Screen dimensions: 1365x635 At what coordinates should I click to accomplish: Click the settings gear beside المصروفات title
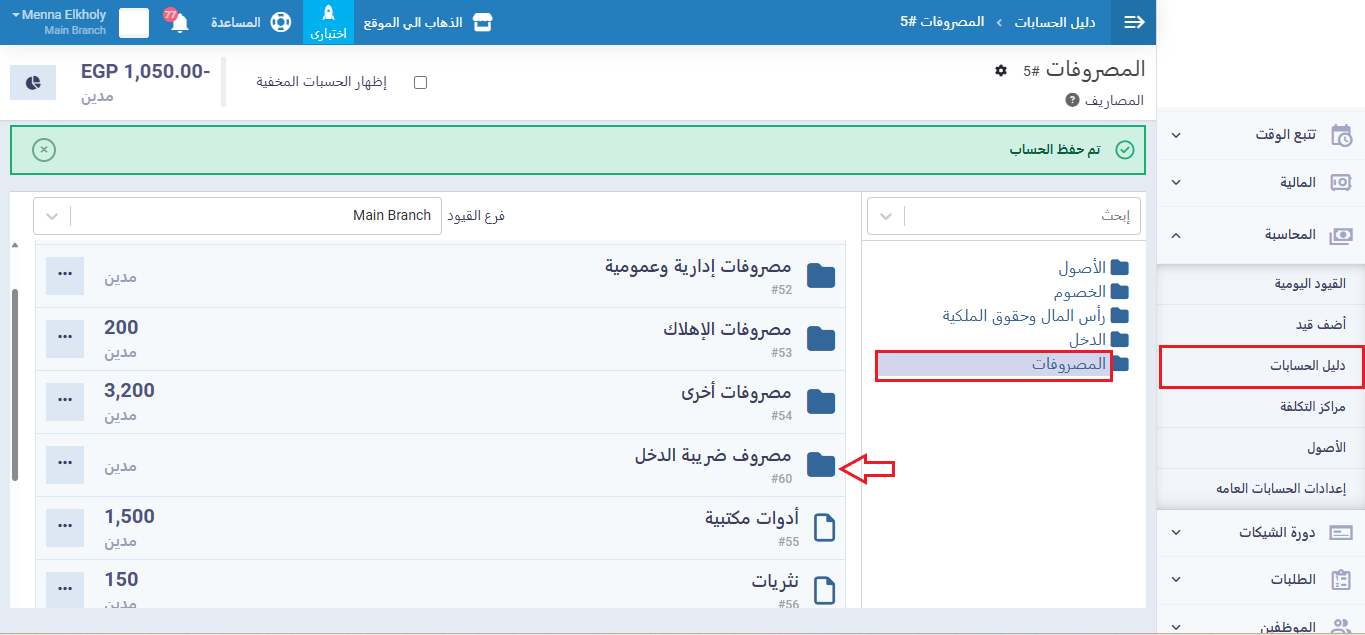(1001, 70)
